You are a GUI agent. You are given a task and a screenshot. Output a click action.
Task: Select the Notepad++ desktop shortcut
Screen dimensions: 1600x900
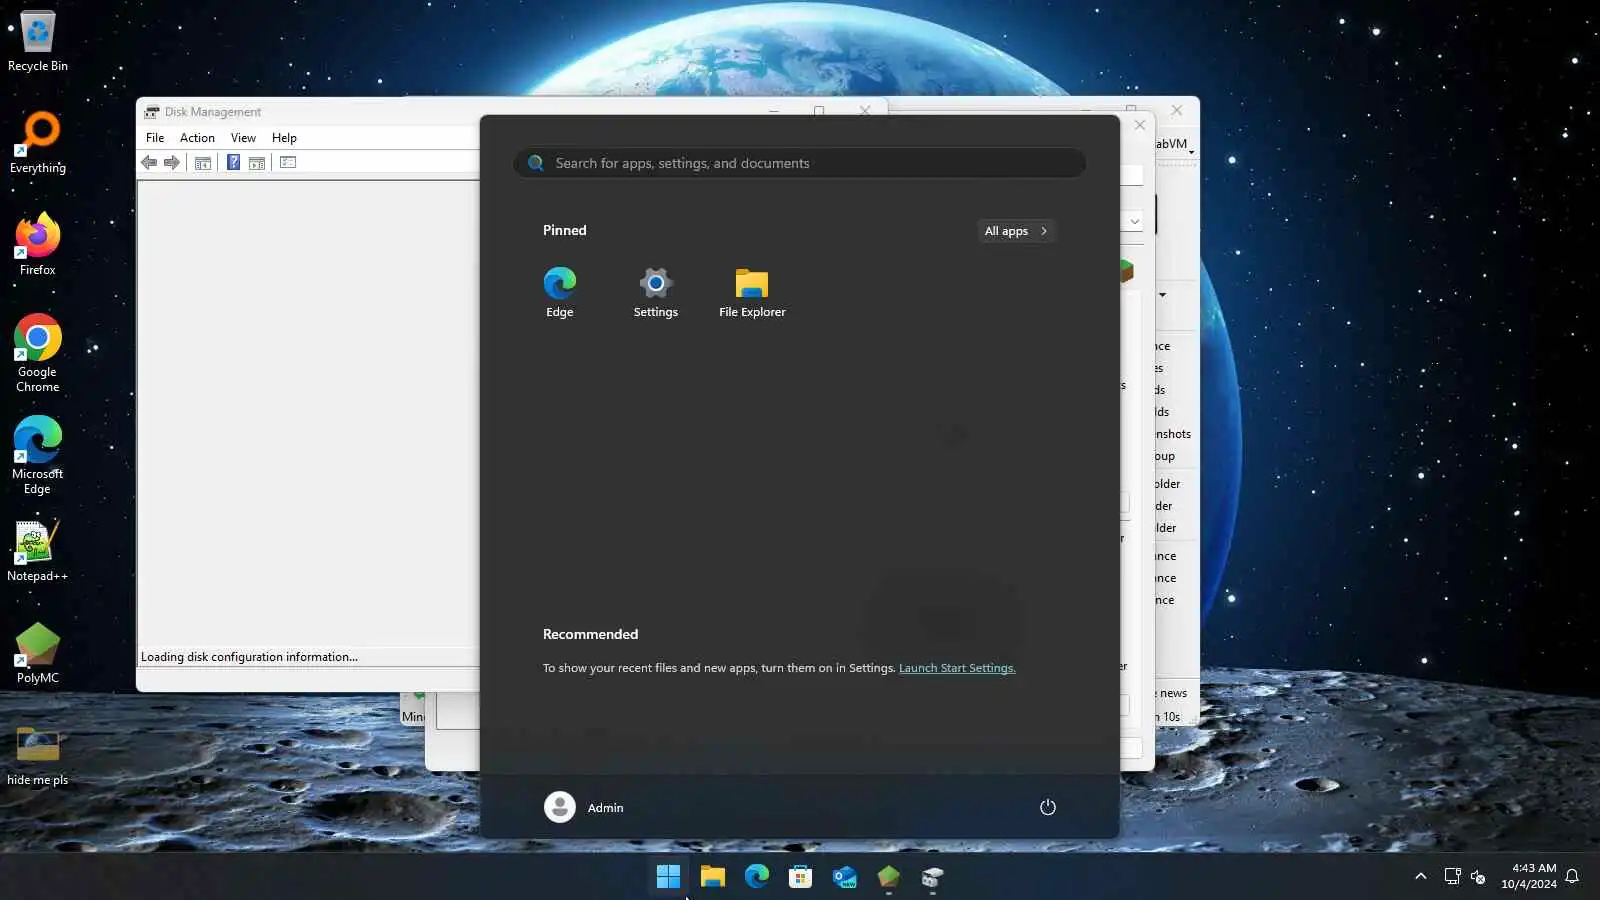click(38, 551)
